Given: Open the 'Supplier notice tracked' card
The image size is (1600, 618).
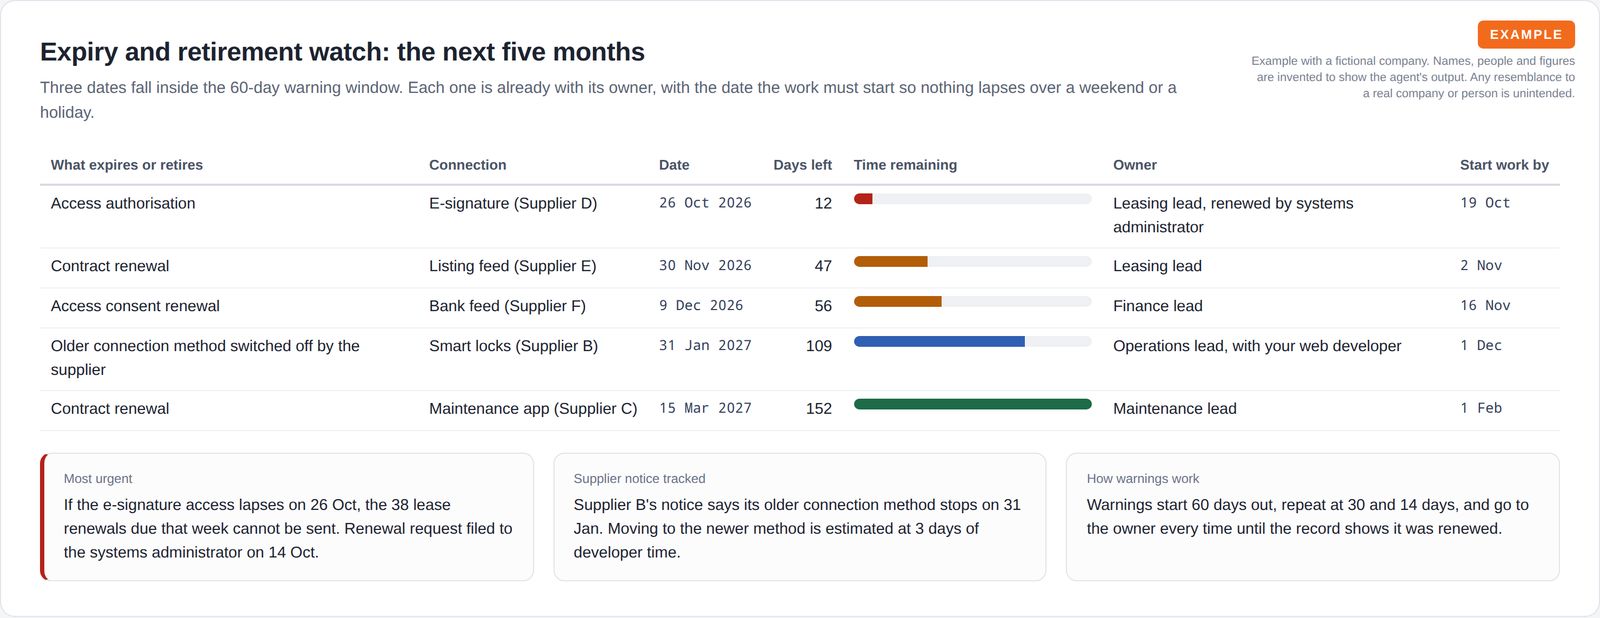Looking at the screenshot, I should (x=800, y=517).
